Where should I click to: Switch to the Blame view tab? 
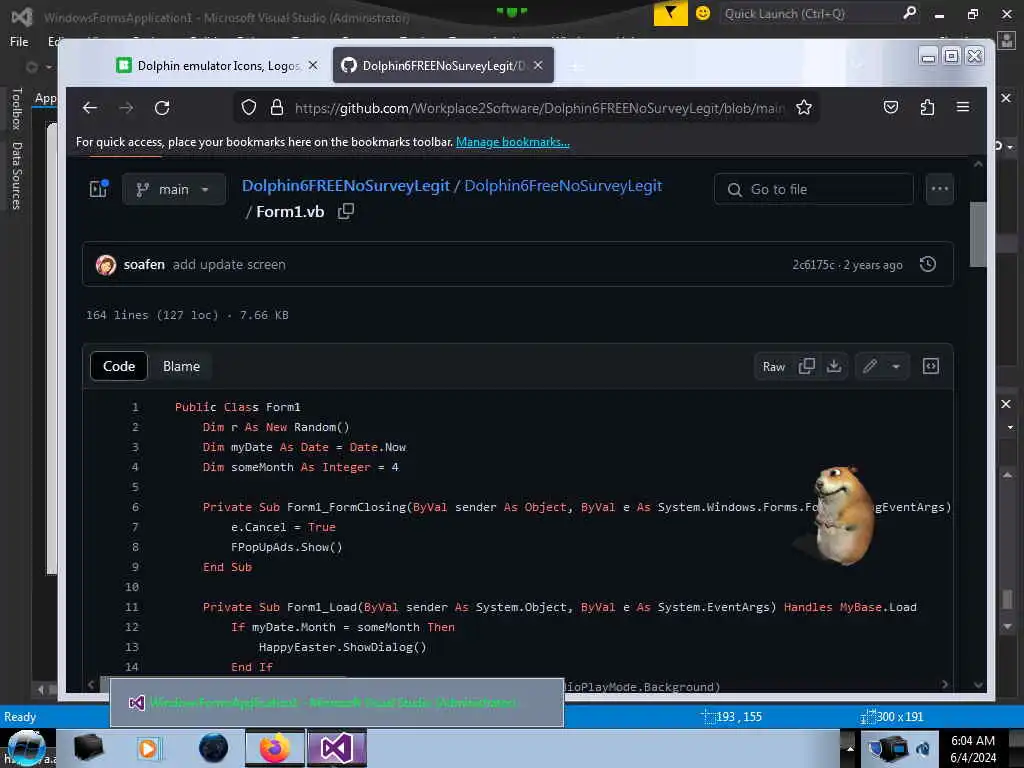[x=182, y=366]
